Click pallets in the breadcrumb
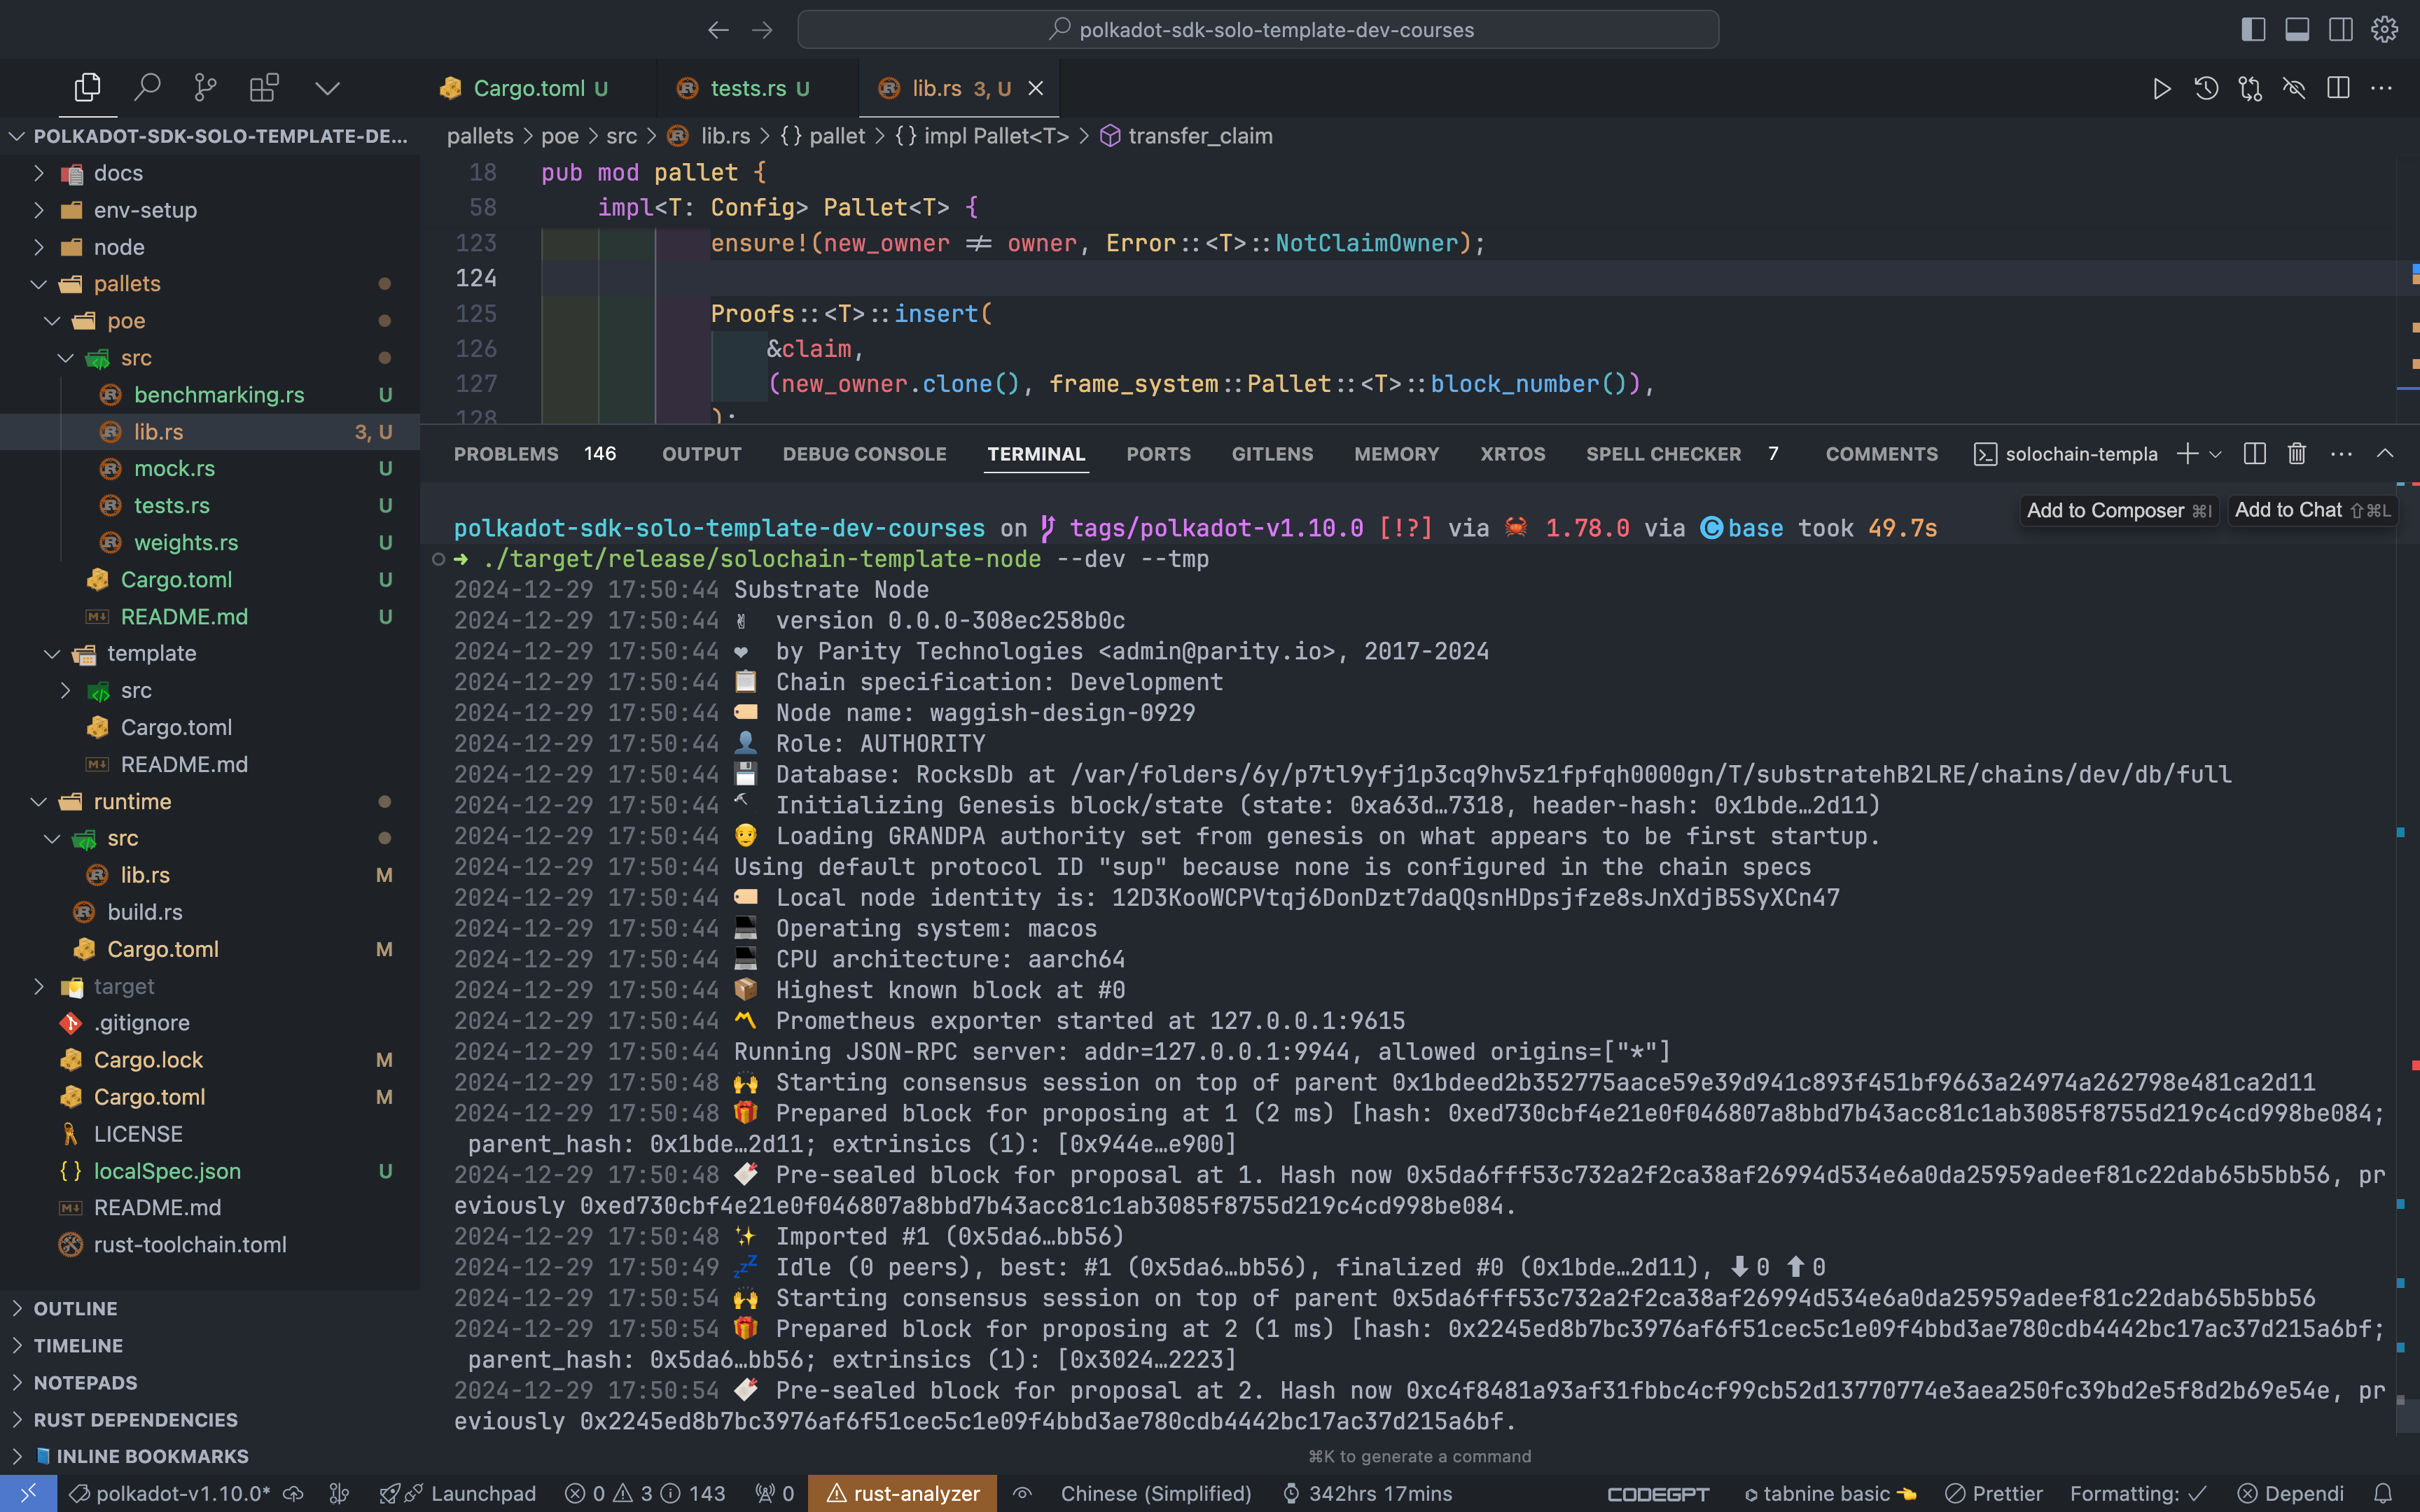This screenshot has width=2420, height=1512. coord(480,136)
